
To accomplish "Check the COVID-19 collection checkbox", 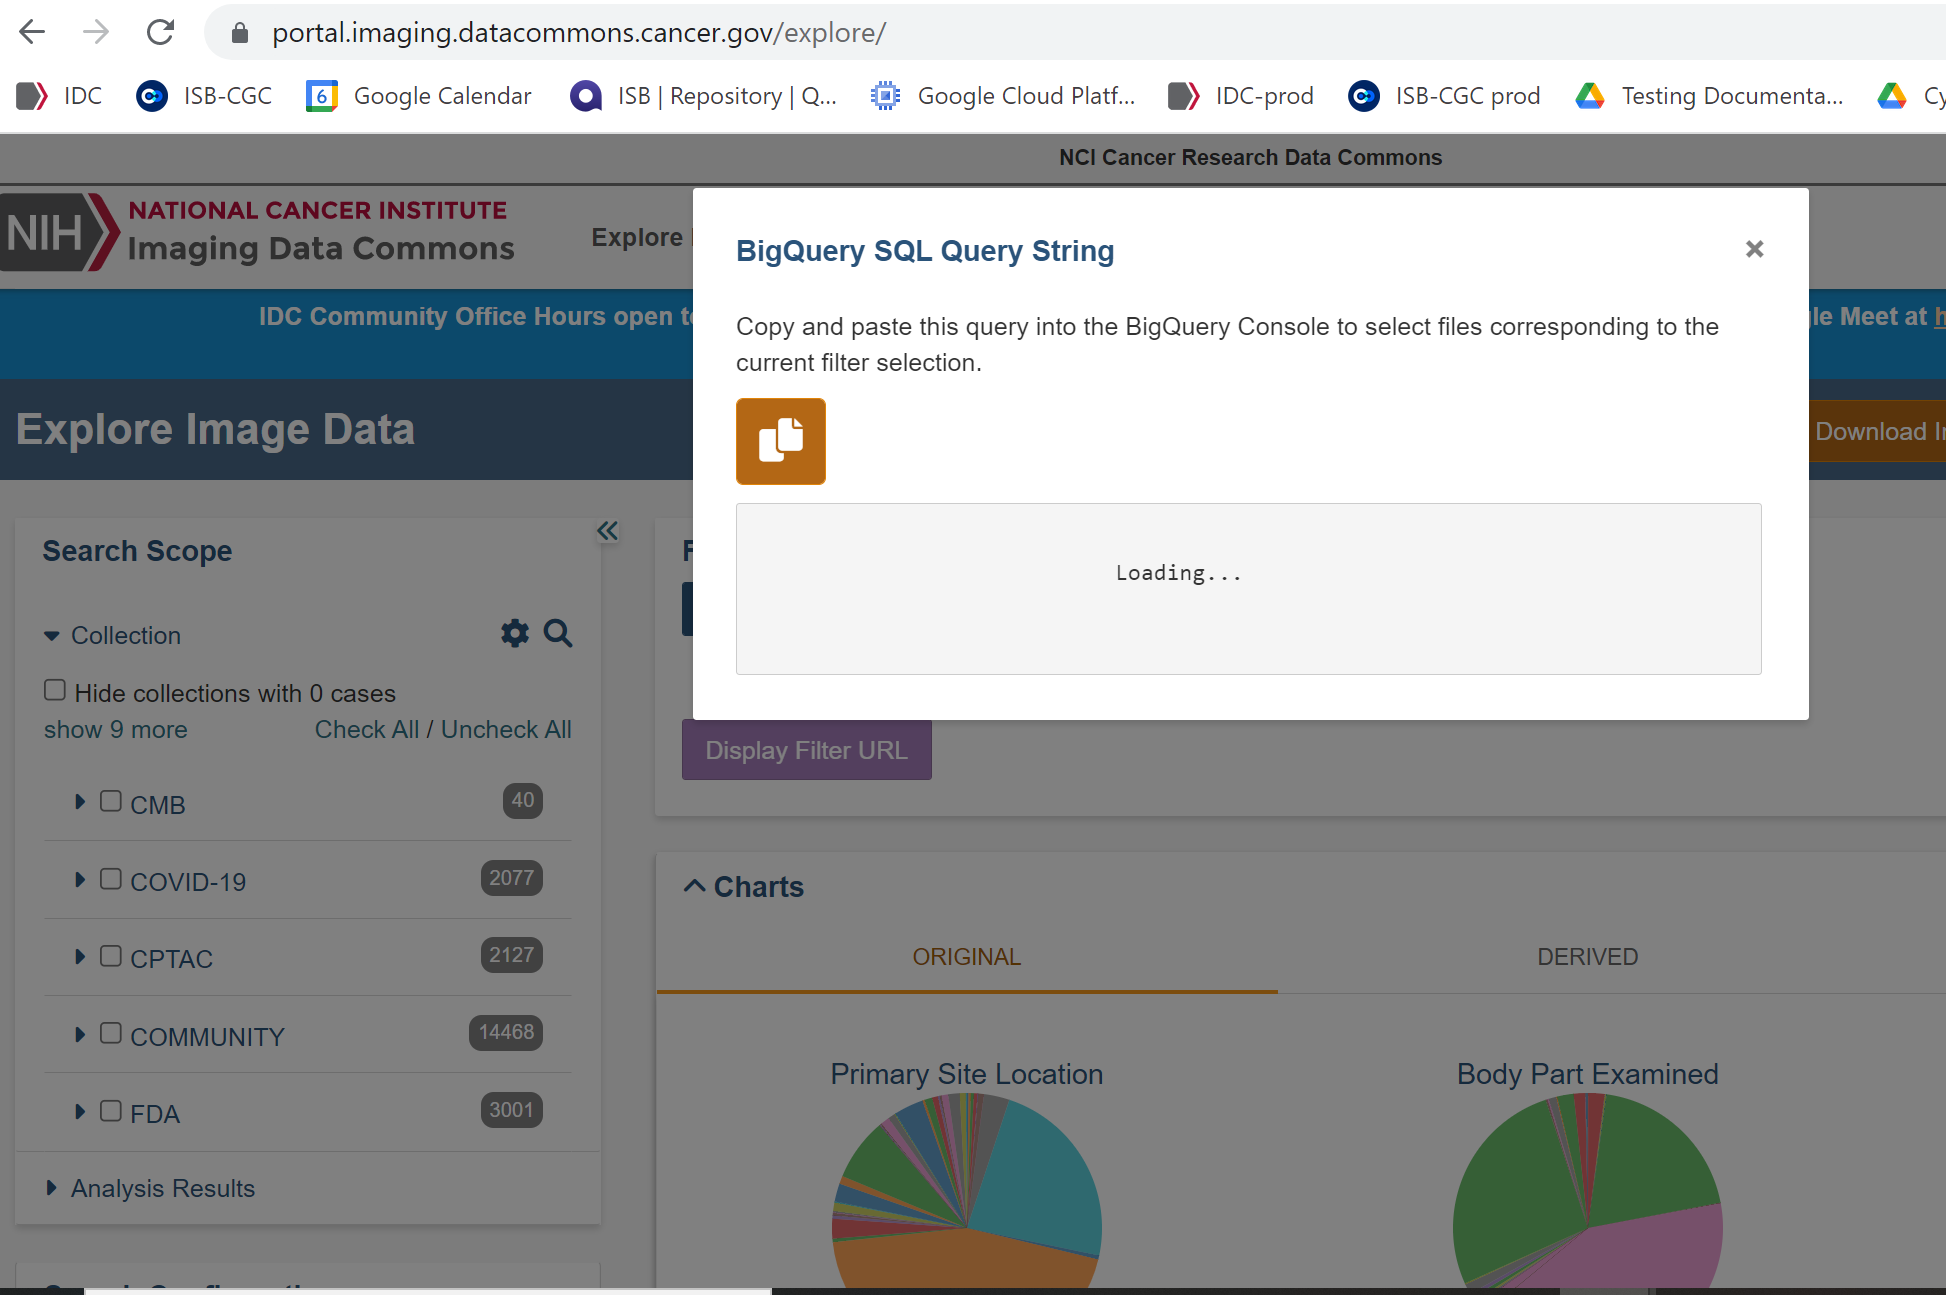I will (110, 877).
